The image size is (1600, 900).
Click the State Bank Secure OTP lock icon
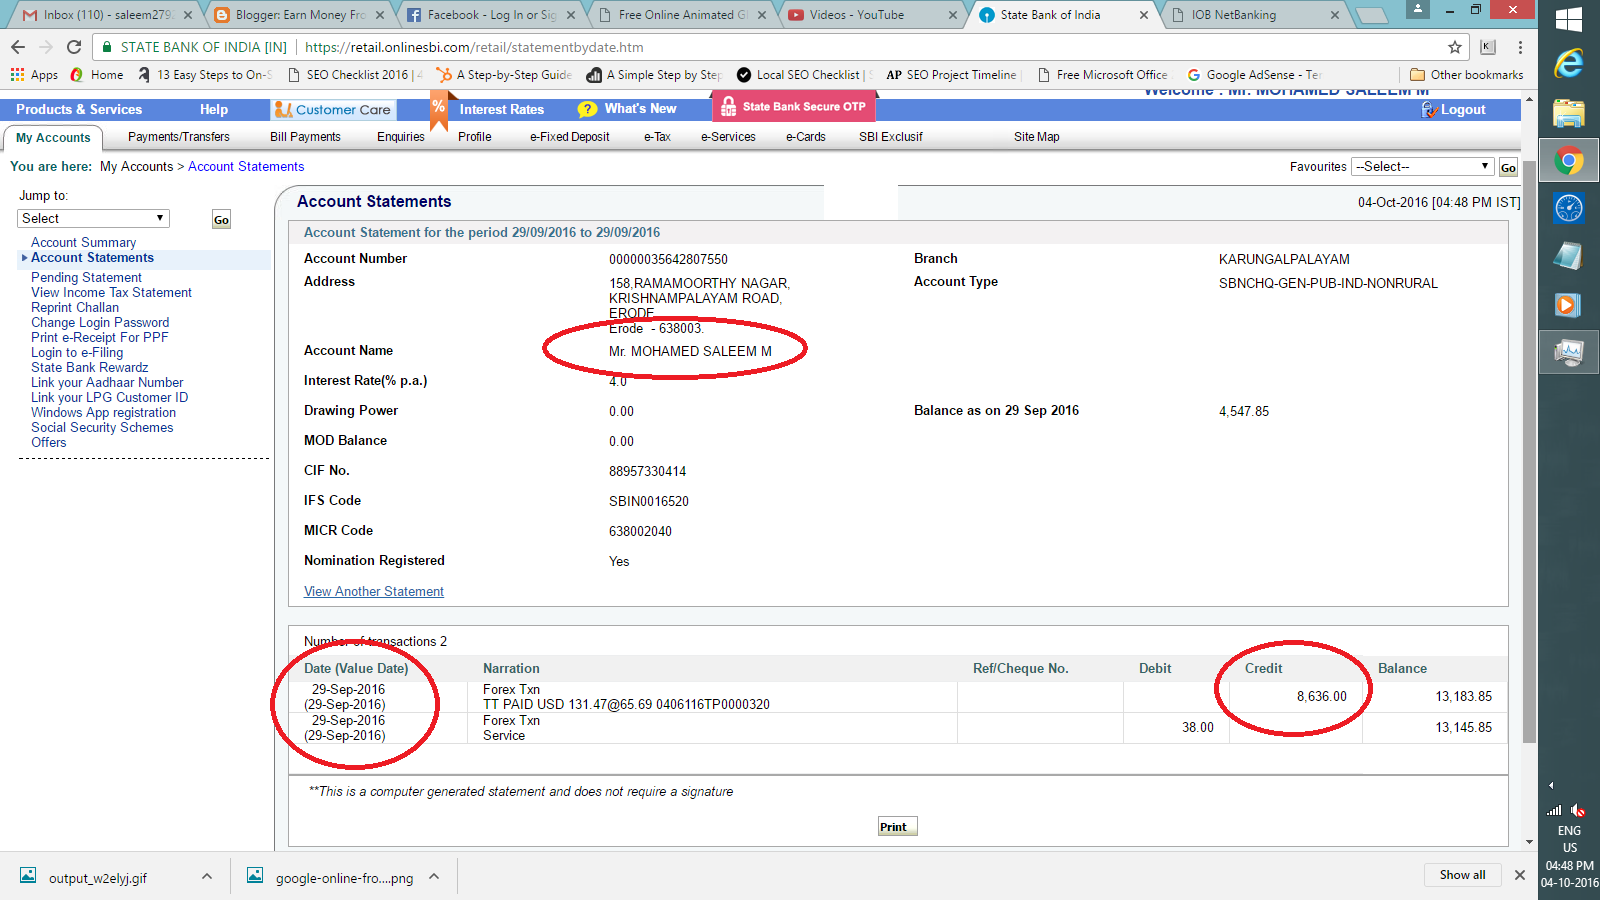click(x=728, y=106)
